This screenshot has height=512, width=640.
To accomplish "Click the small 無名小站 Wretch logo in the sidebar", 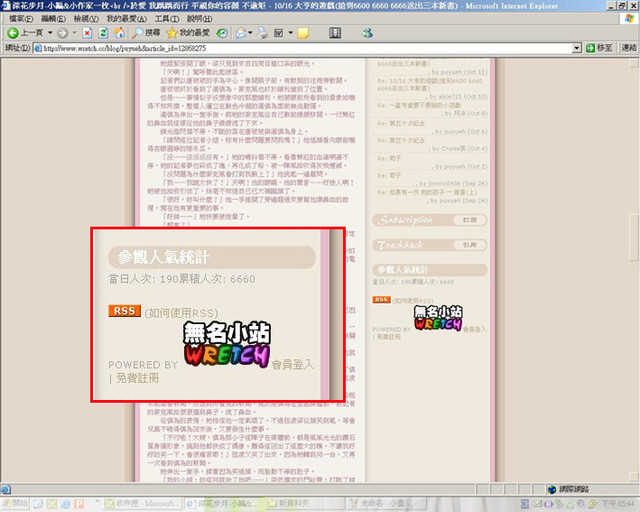I will point(438,318).
